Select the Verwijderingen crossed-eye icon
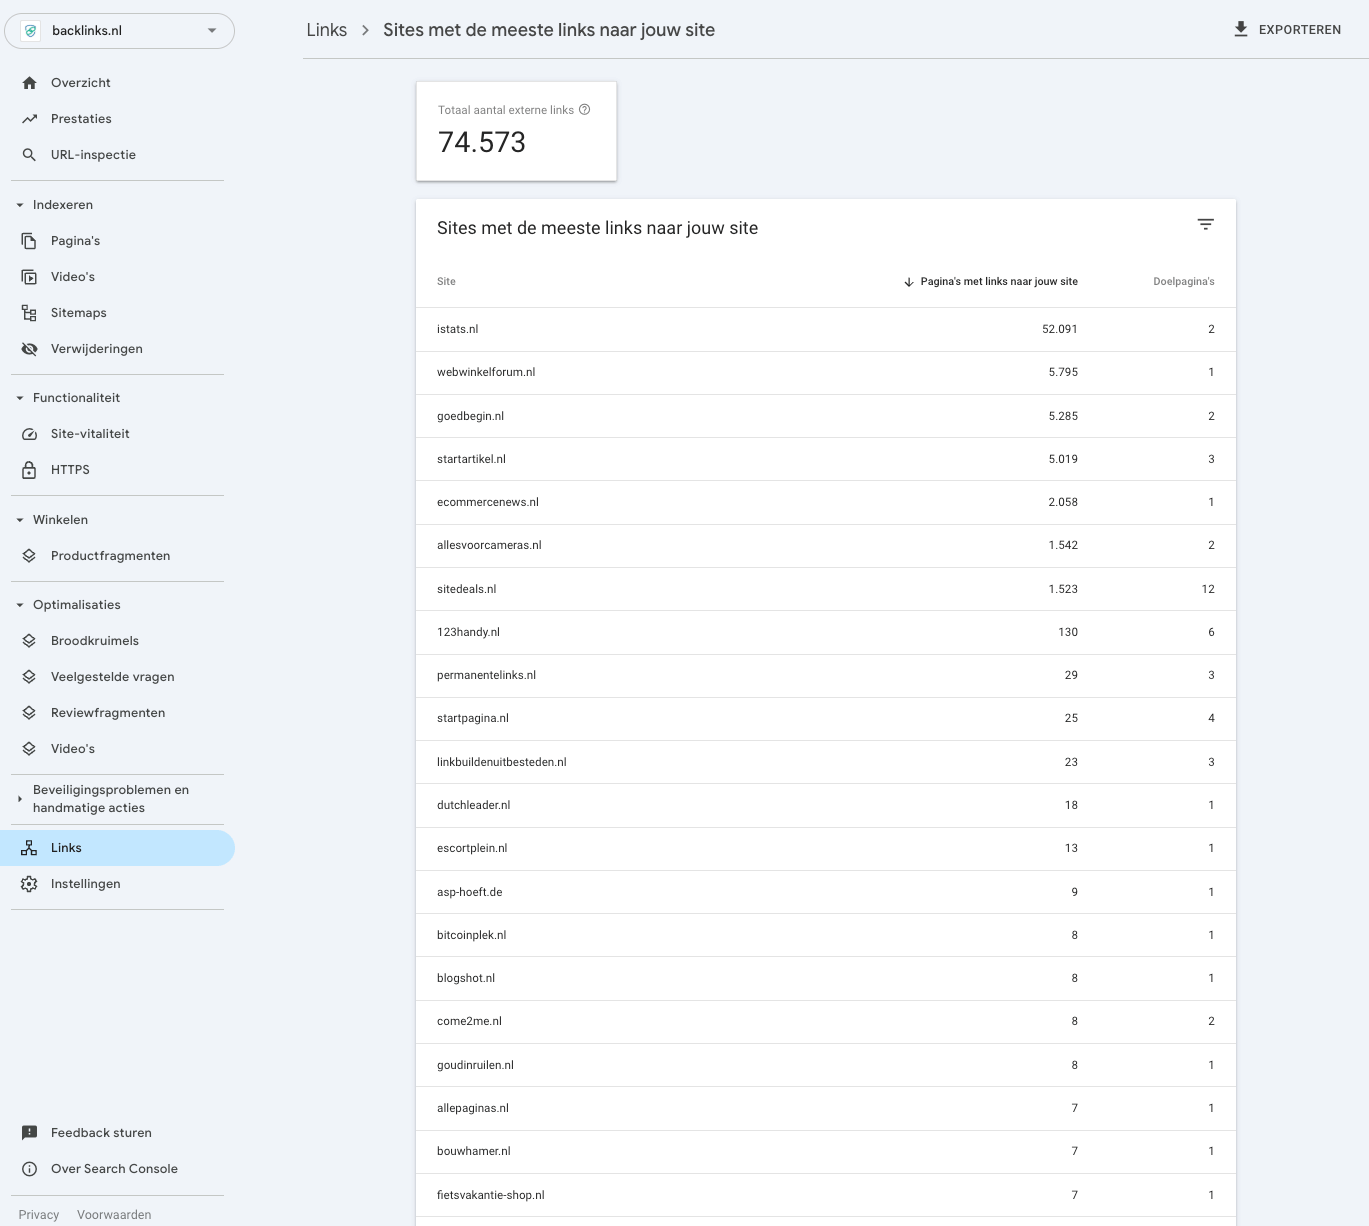Screen dimensions: 1369x1226 click(x=29, y=348)
